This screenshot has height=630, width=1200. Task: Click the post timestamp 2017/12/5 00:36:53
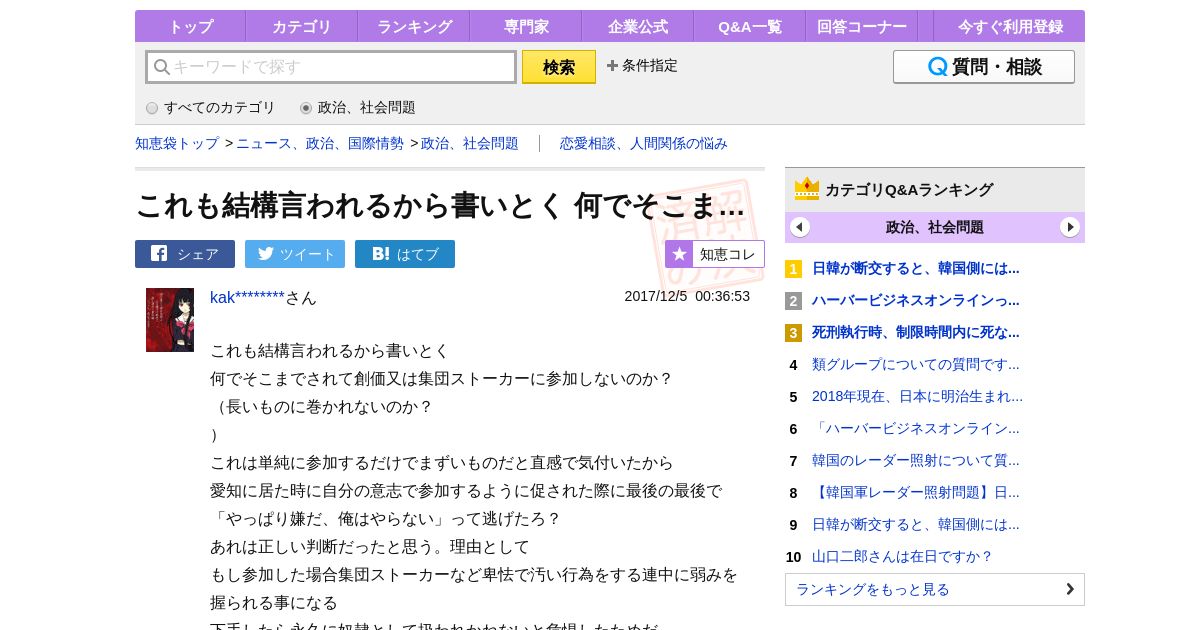pyautogui.click(x=687, y=296)
